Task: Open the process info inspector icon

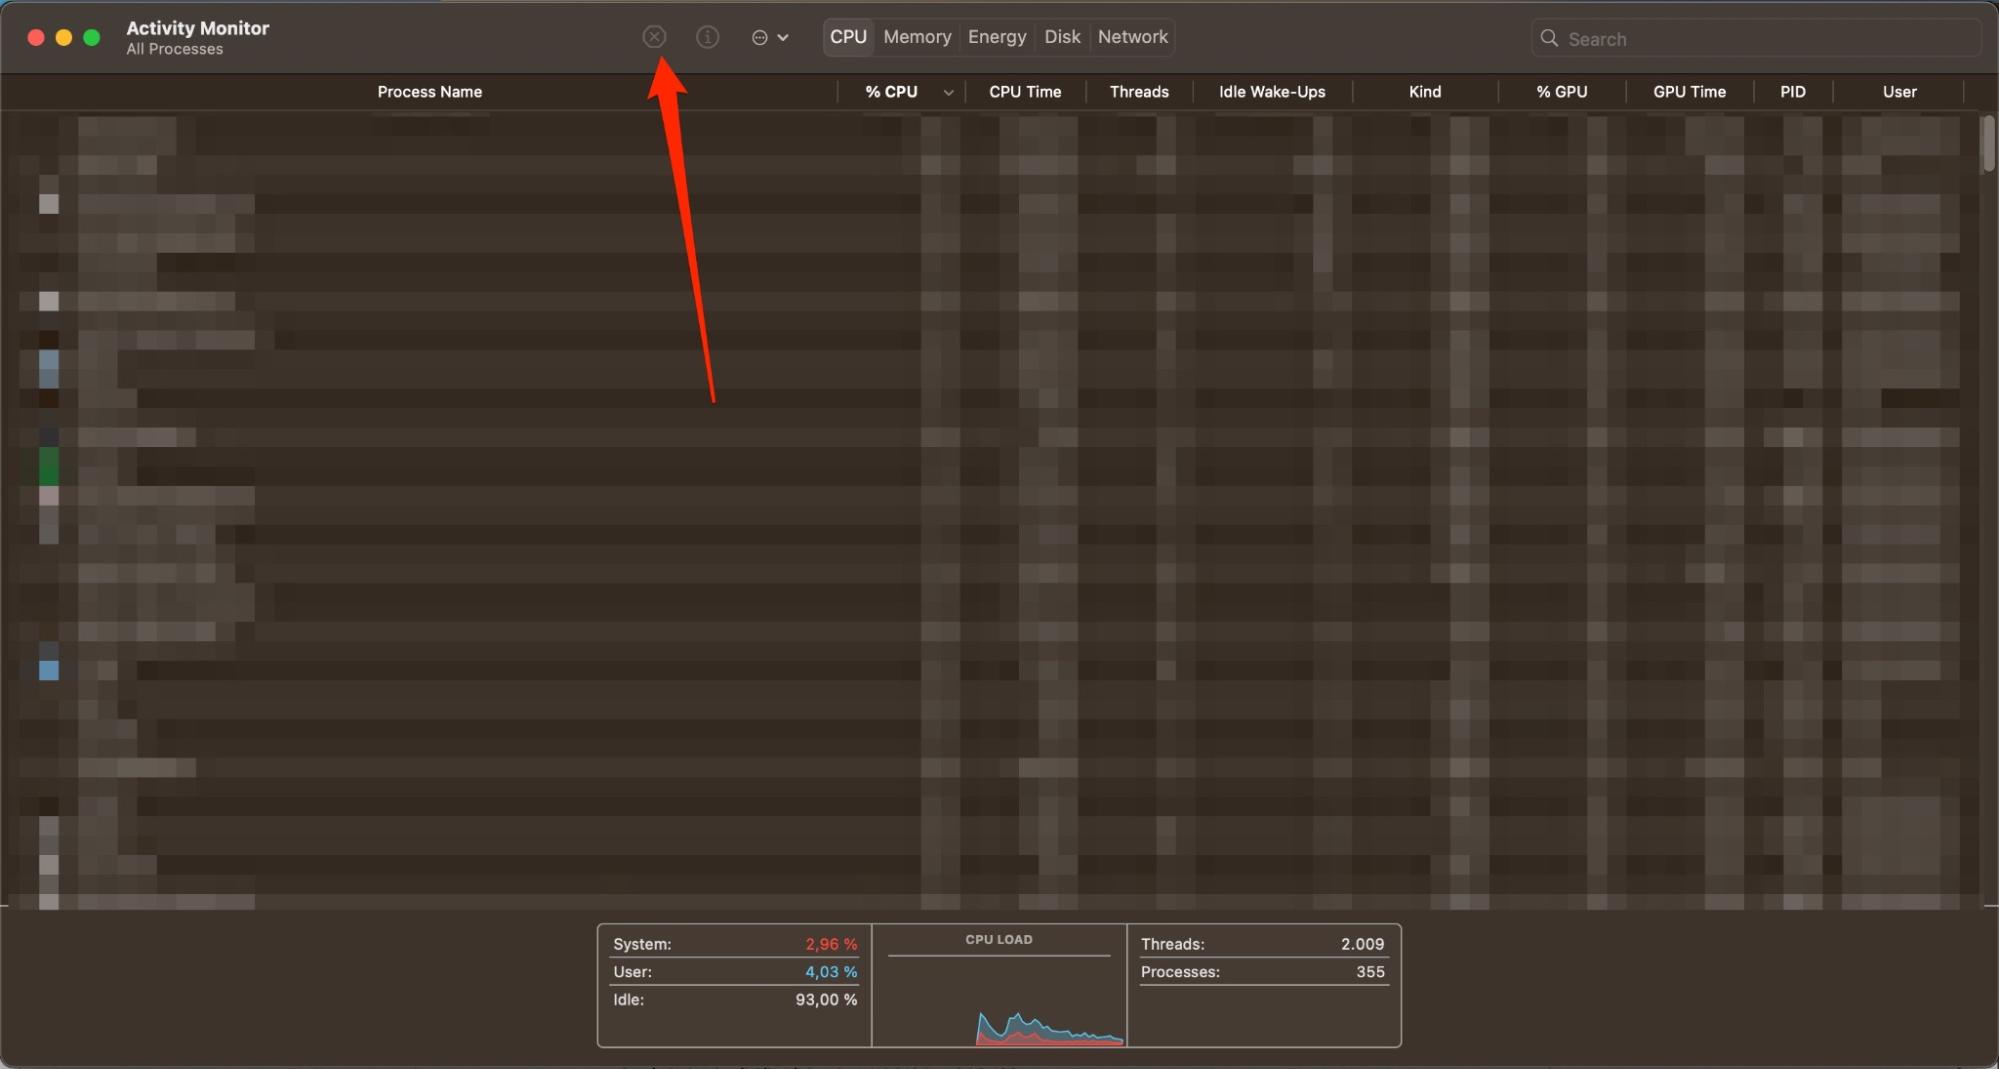Action: pyautogui.click(x=707, y=37)
